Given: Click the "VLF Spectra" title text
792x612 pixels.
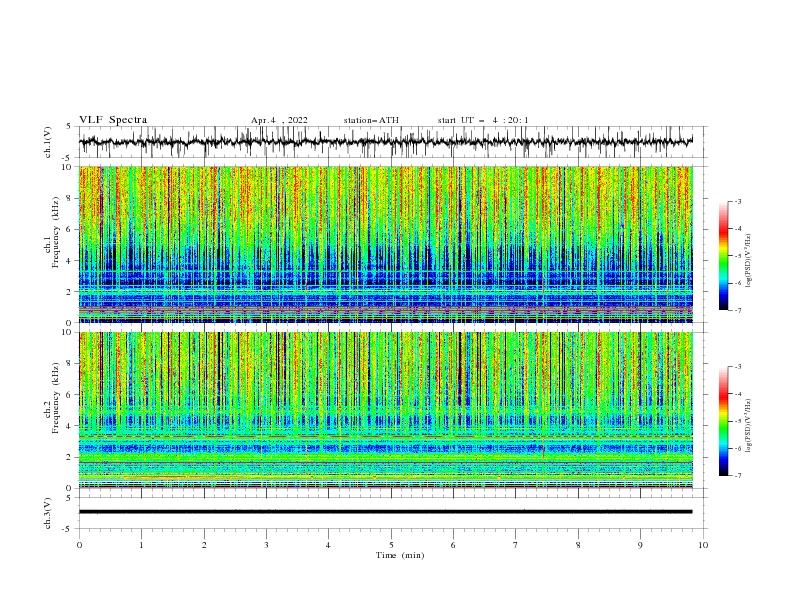Looking at the screenshot, I should point(113,120).
